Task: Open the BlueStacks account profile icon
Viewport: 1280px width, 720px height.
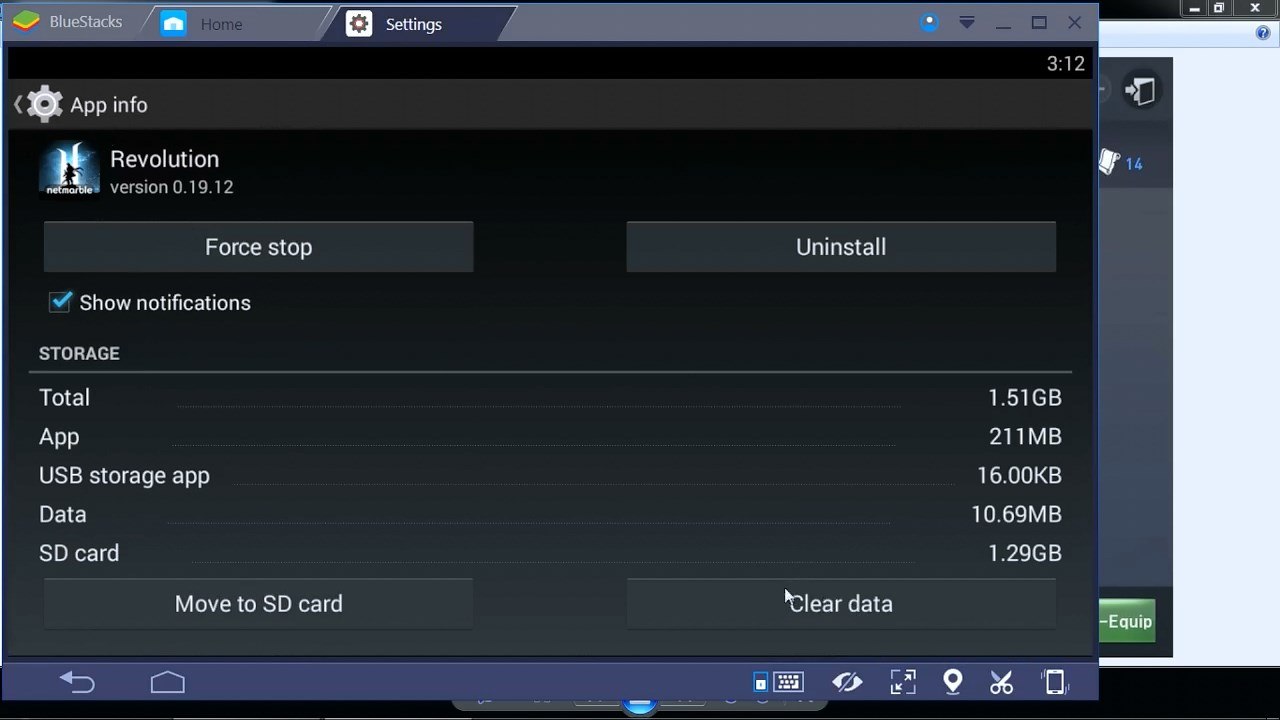Action: [930, 22]
